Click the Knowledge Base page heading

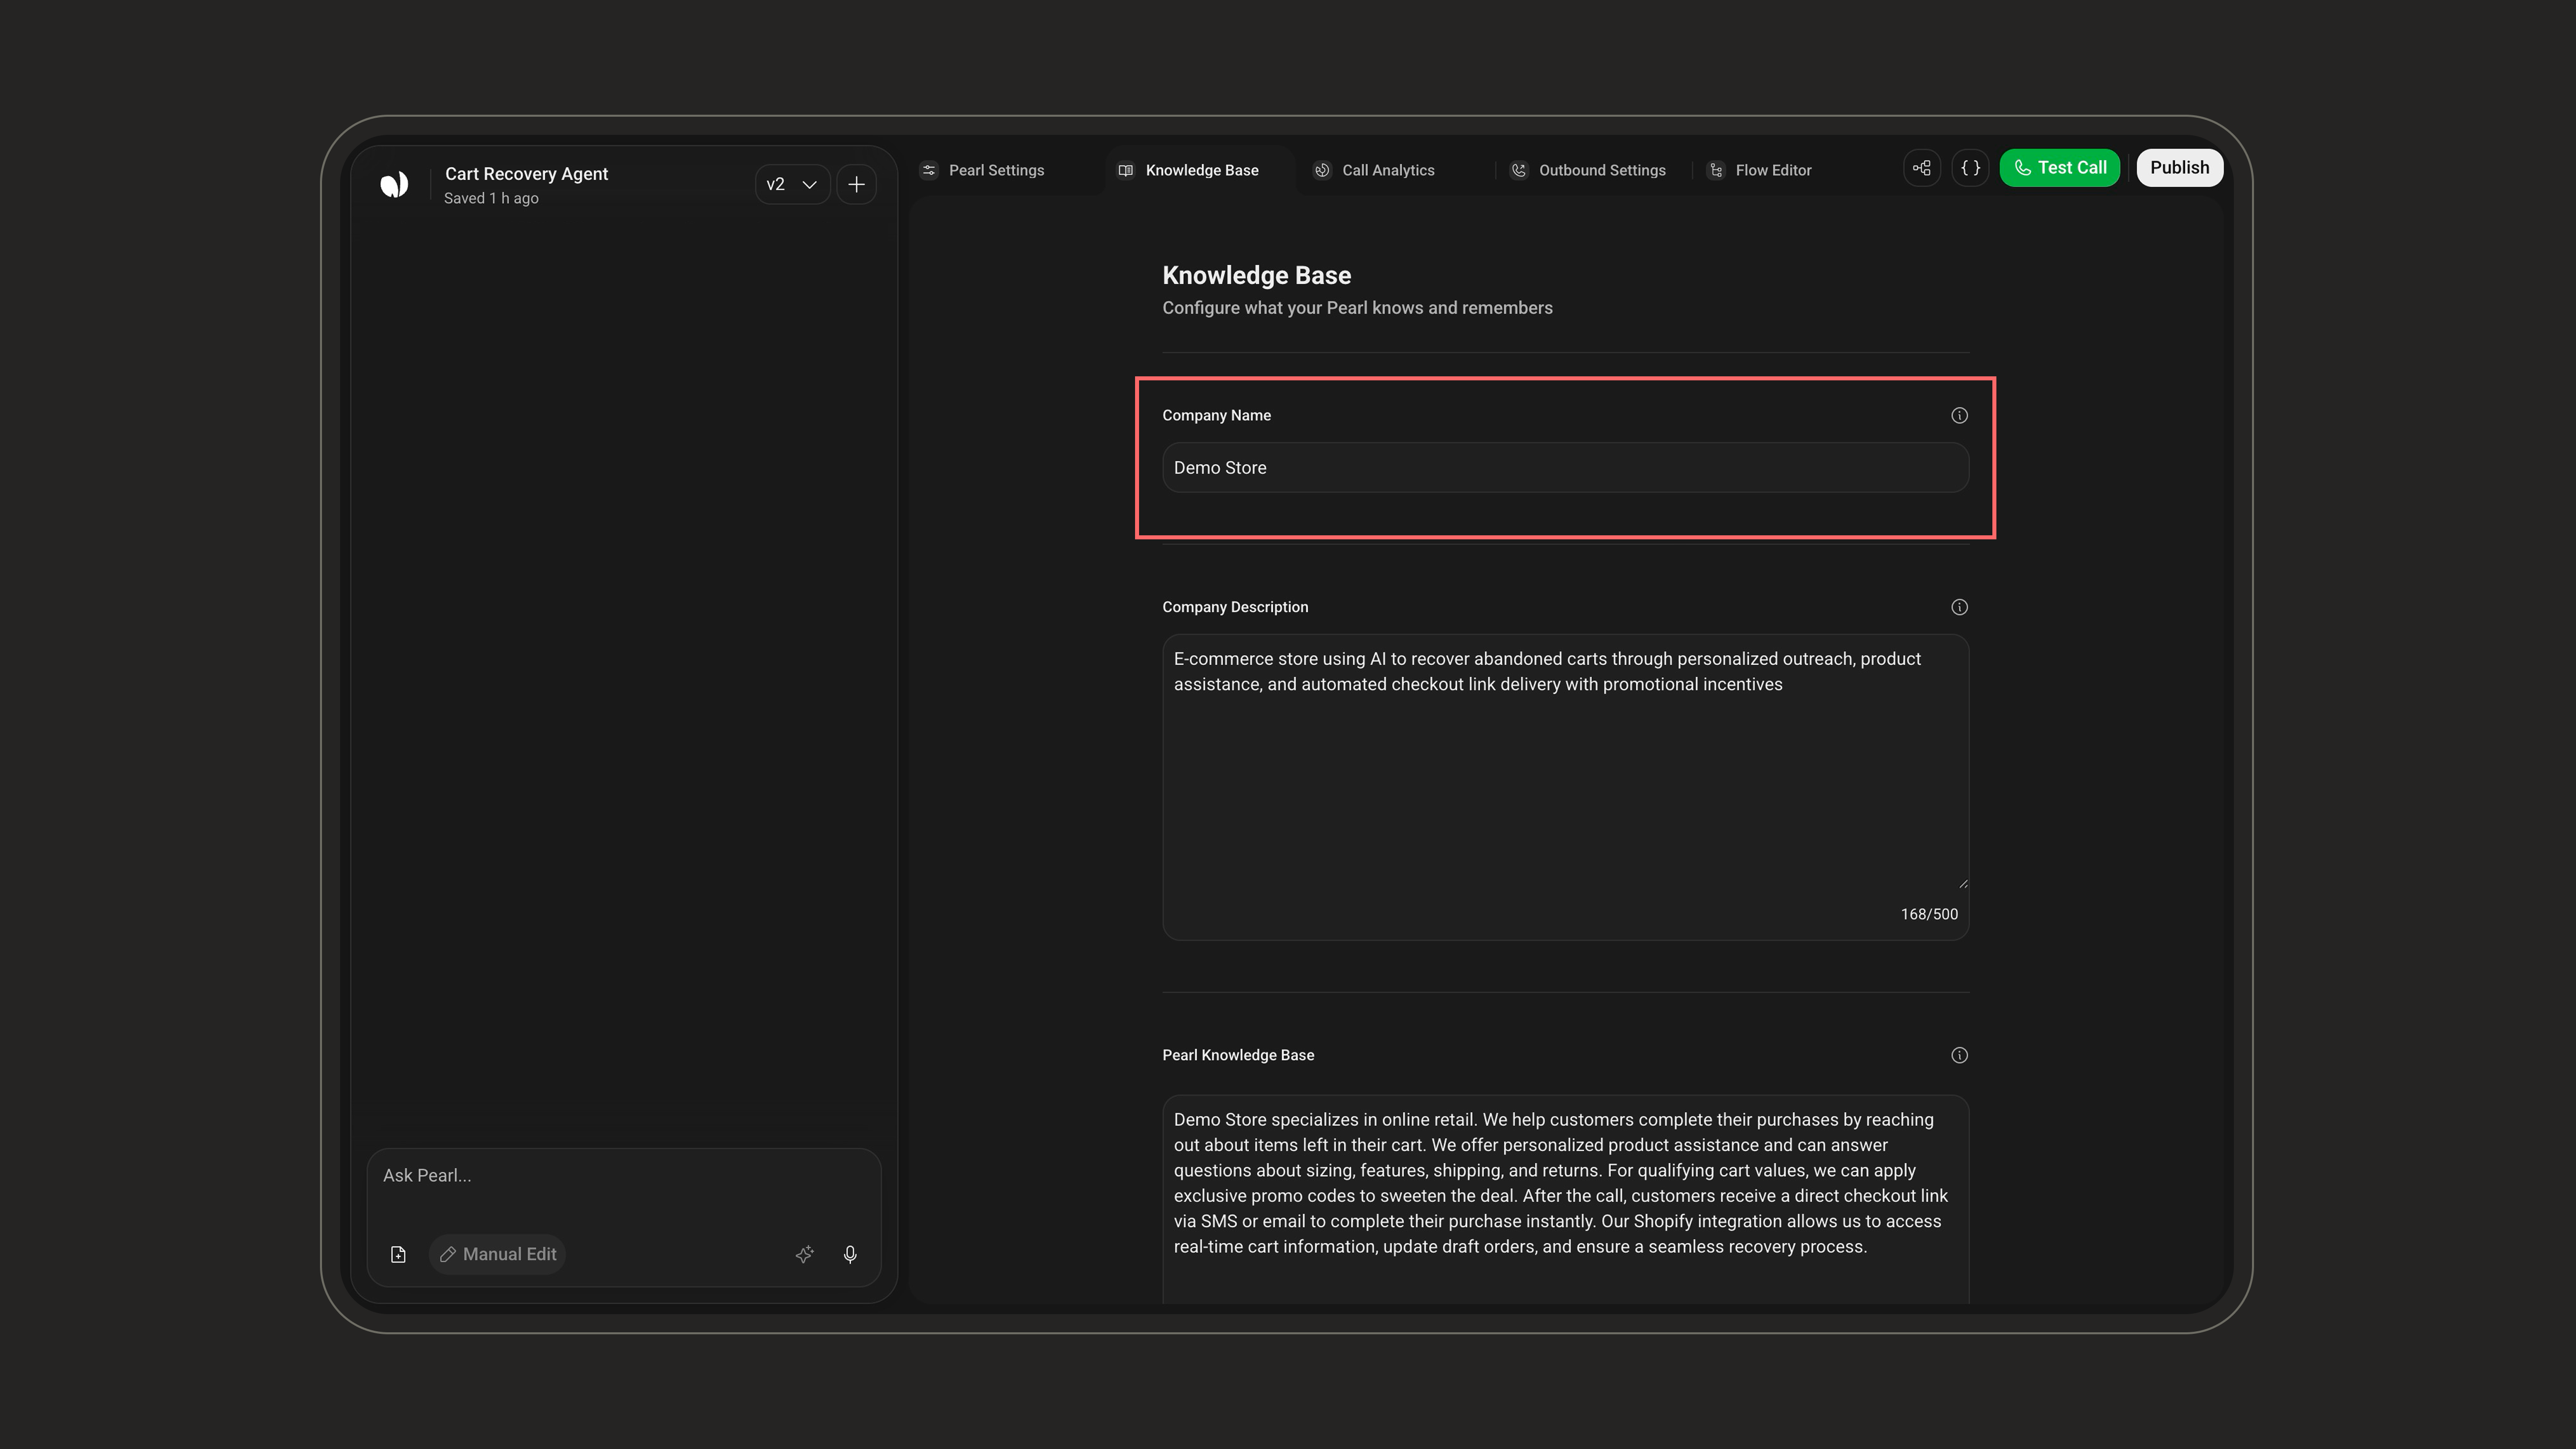pos(1256,275)
